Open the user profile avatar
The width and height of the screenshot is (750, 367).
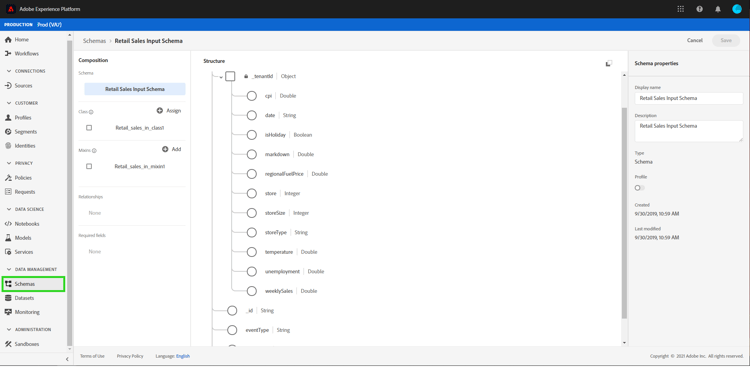click(737, 9)
